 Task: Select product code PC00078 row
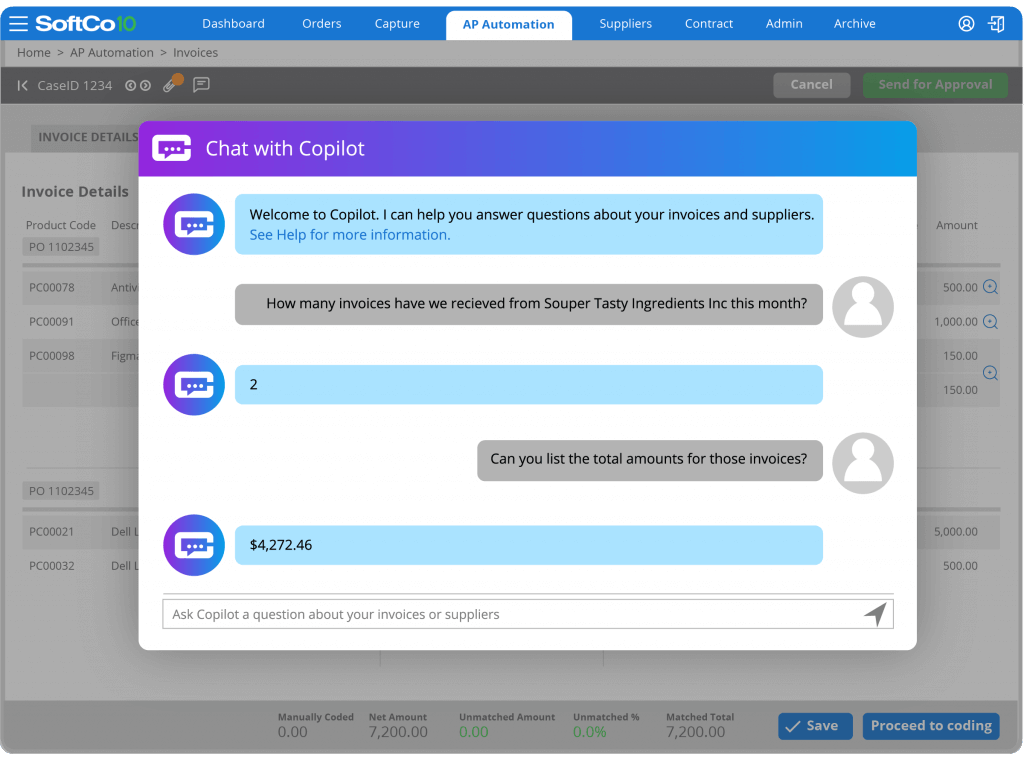(52, 287)
